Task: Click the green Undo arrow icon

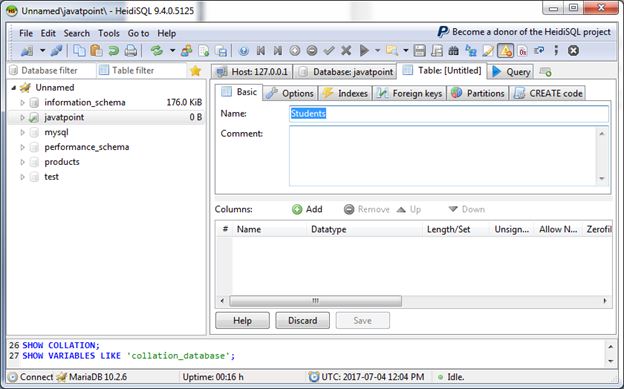Action: tap(113, 51)
